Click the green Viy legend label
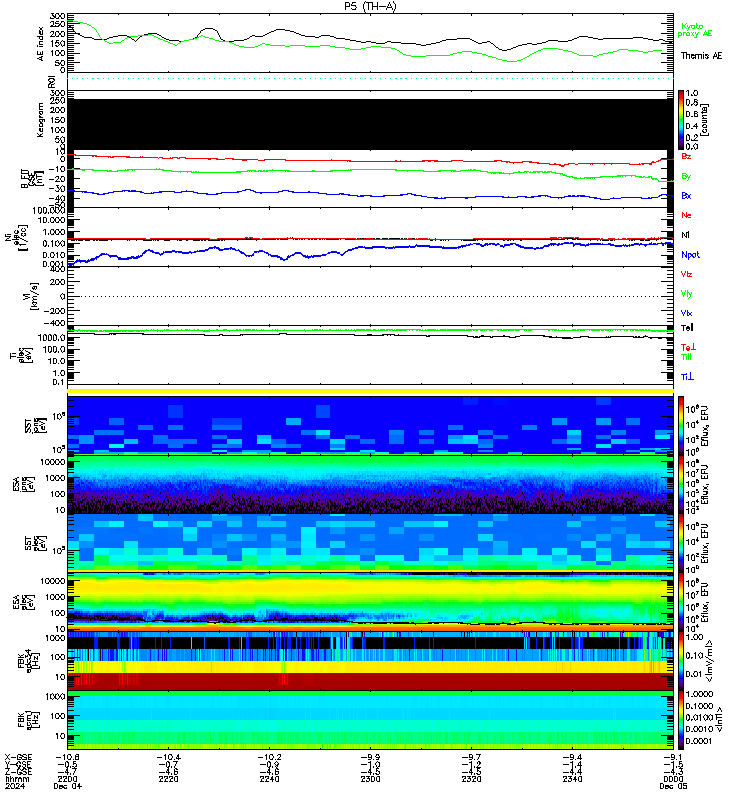This screenshot has height=800, width=750. 686,294
